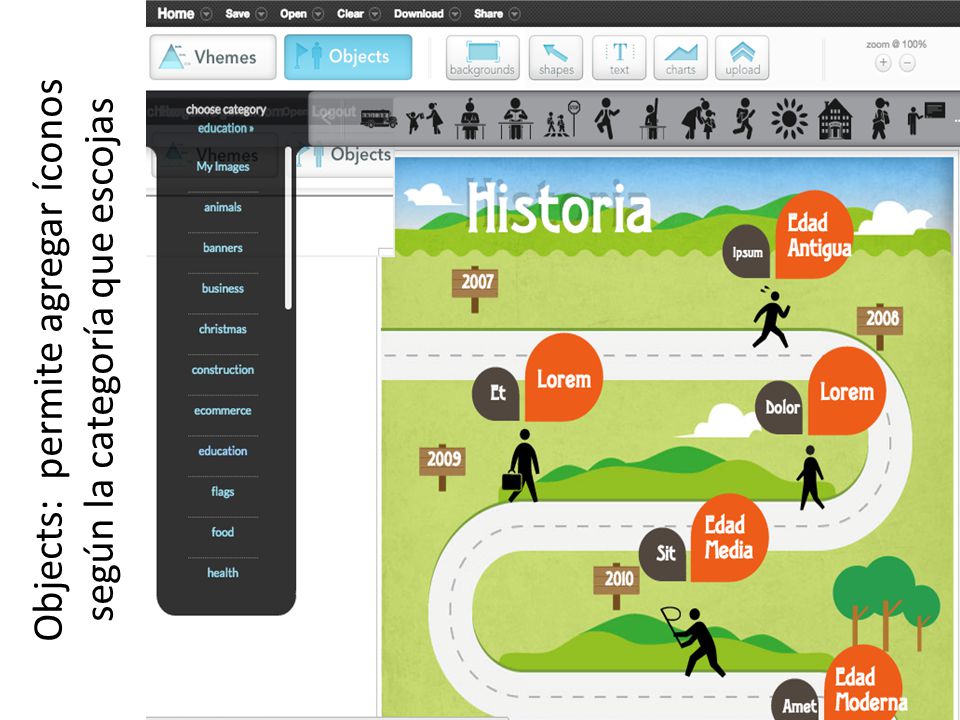Select the Edad Antigua orange bubble

click(x=815, y=234)
